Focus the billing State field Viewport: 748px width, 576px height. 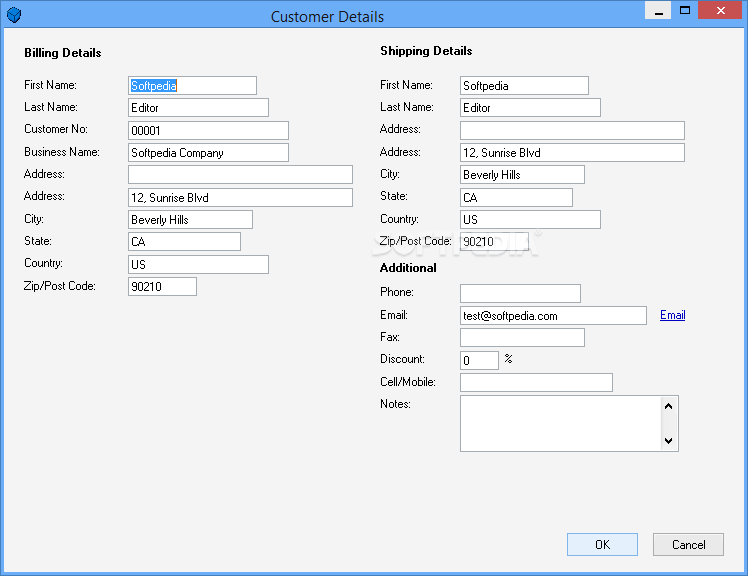click(184, 241)
